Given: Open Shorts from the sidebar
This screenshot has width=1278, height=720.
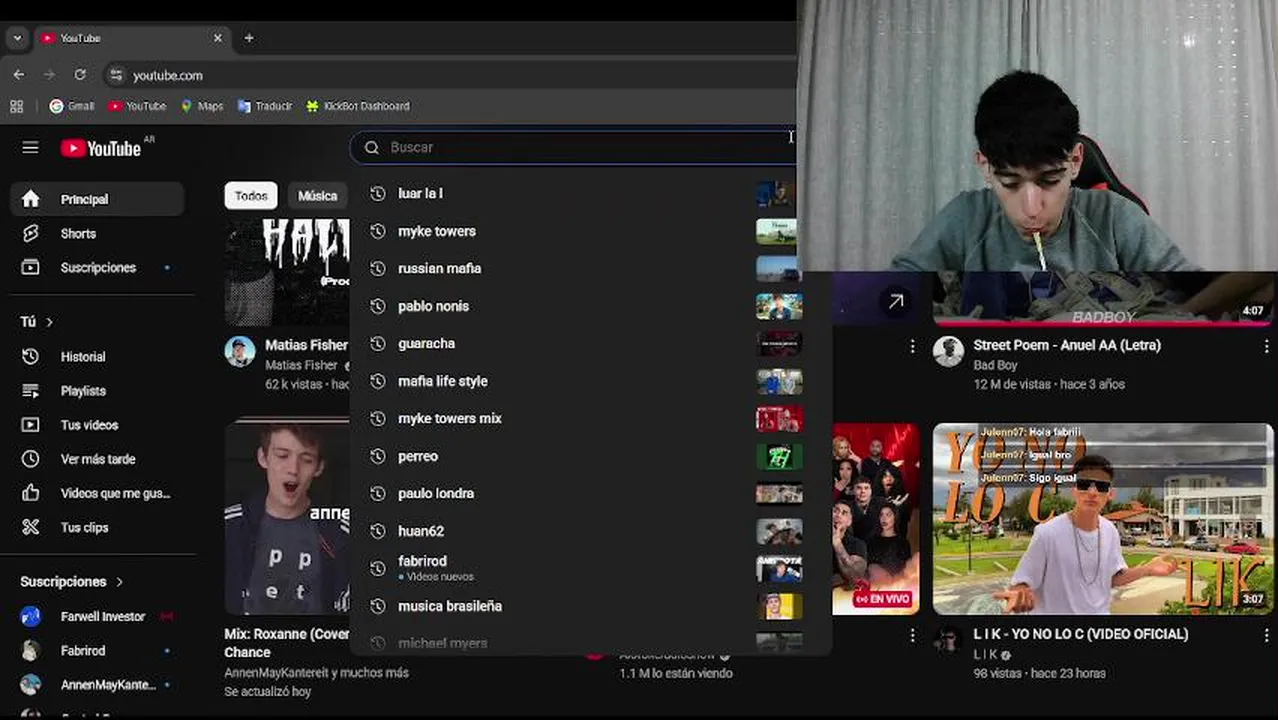Looking at the screenshot, I should (x=97, y=233).
